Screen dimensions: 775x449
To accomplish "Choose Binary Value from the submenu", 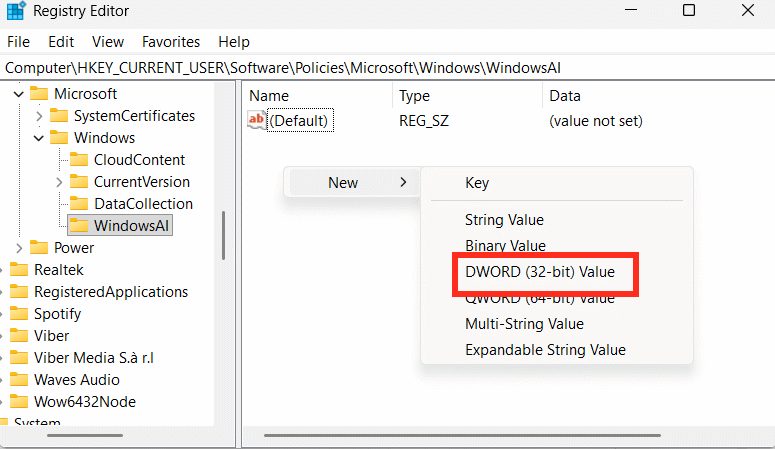I will point(505,246).
